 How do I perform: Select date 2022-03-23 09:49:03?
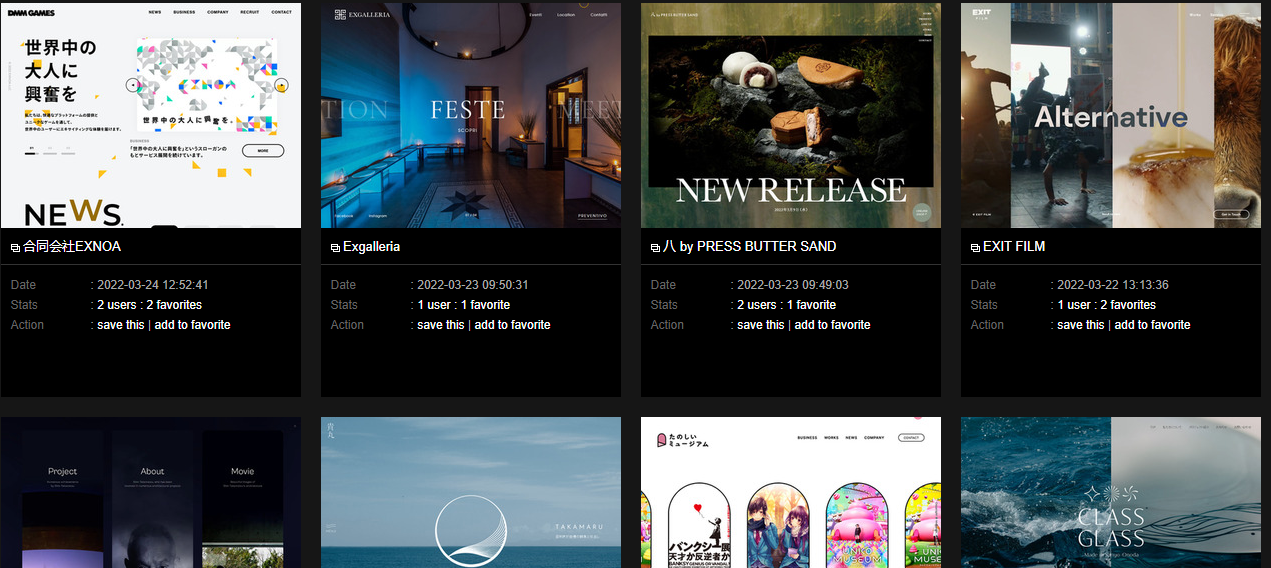coord(793,285)
